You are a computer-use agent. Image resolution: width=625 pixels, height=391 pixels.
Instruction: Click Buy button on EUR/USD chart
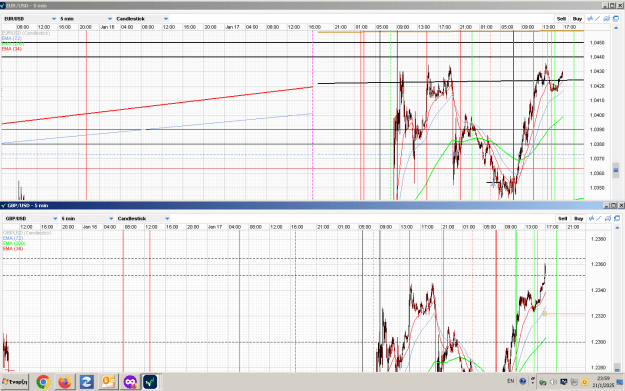point(577,19)
